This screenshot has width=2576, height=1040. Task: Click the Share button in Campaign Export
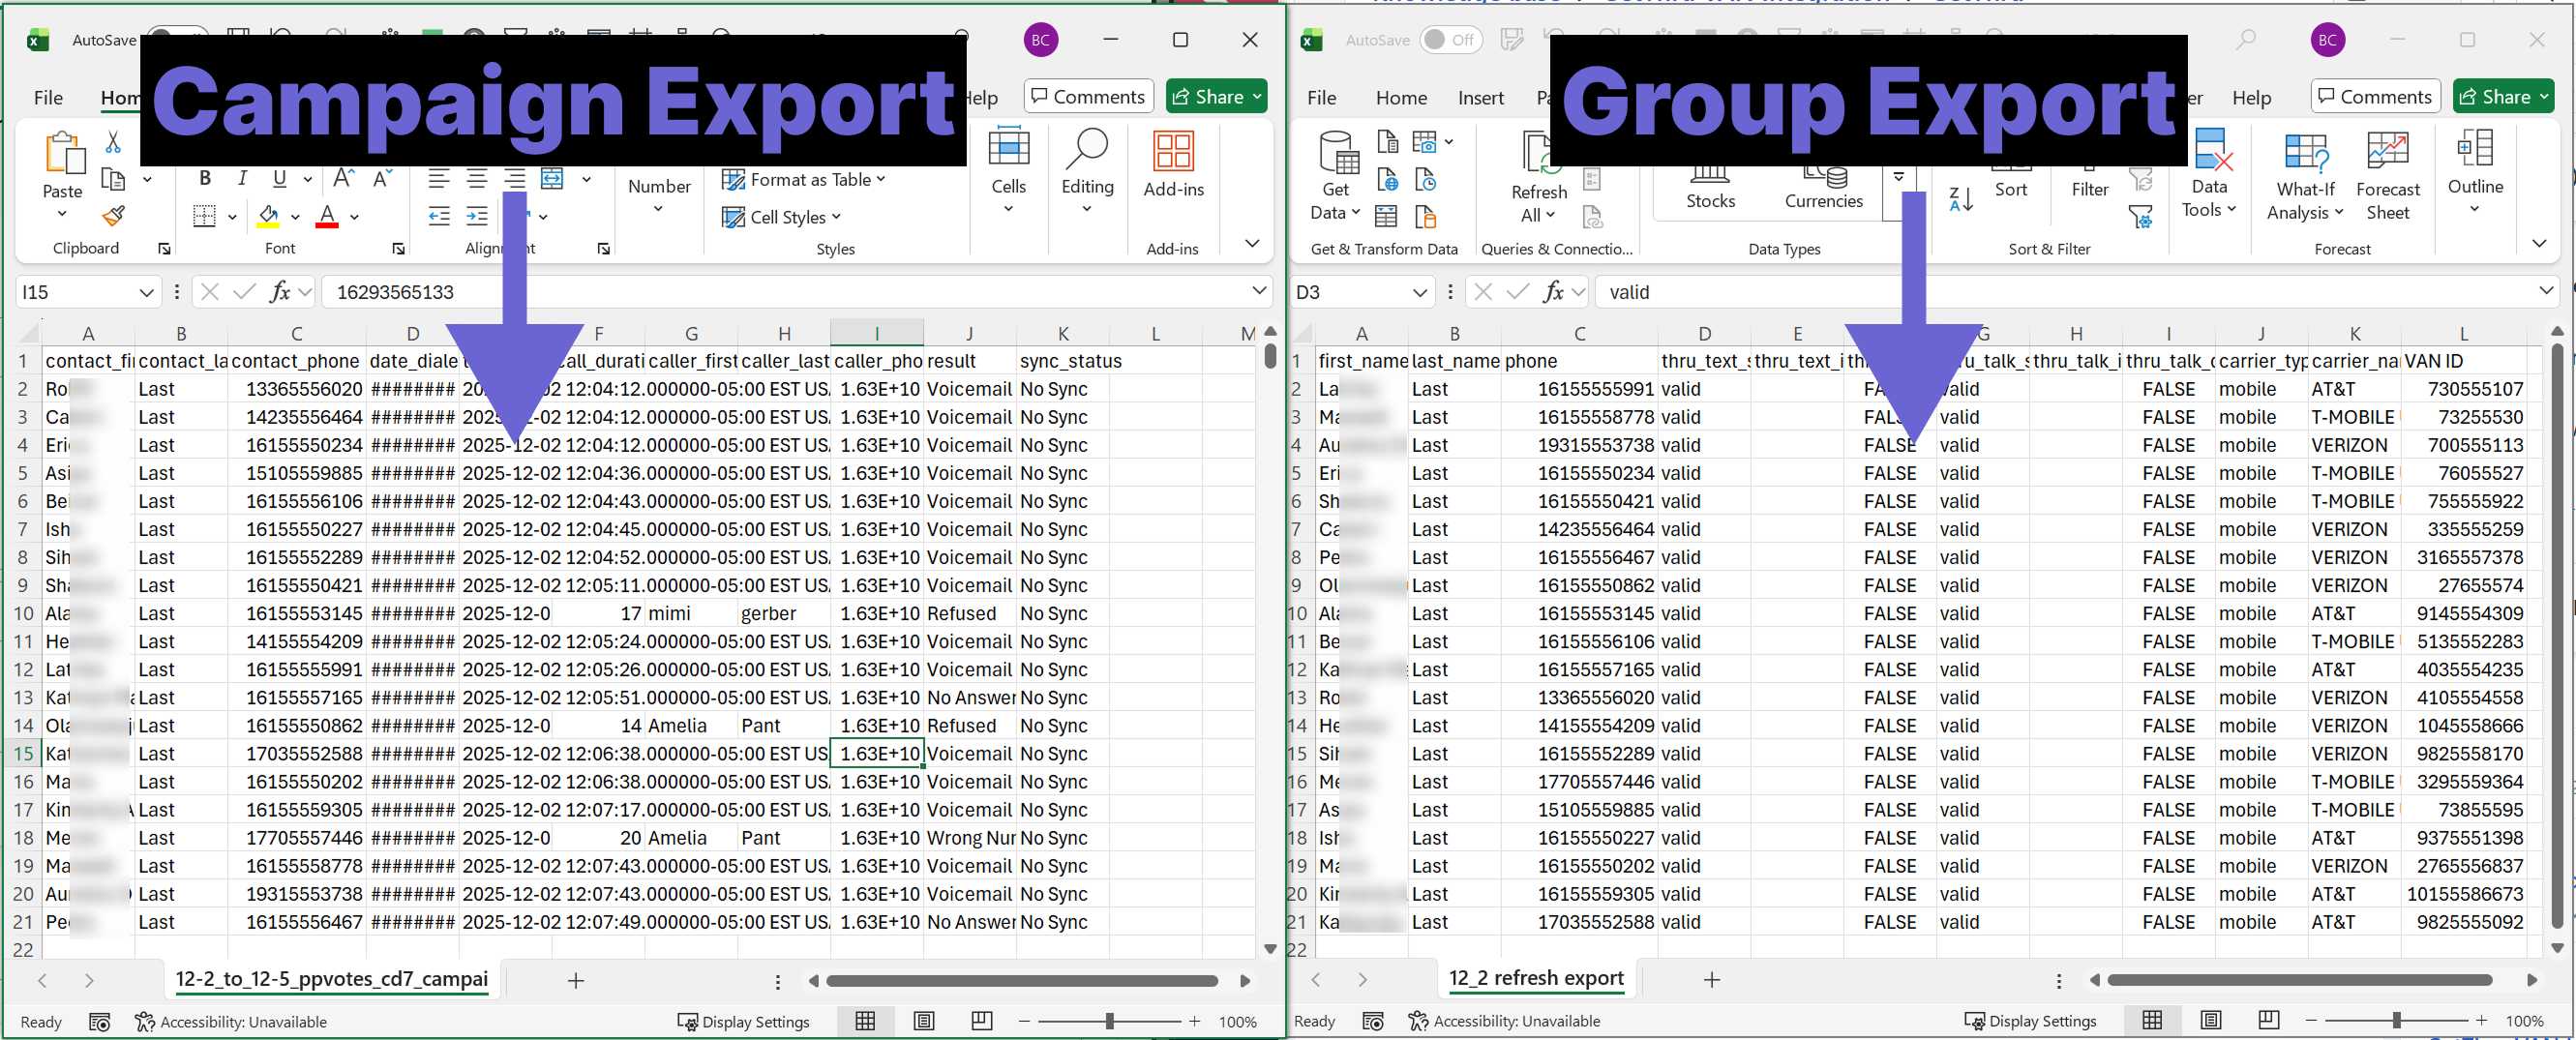1216,96
